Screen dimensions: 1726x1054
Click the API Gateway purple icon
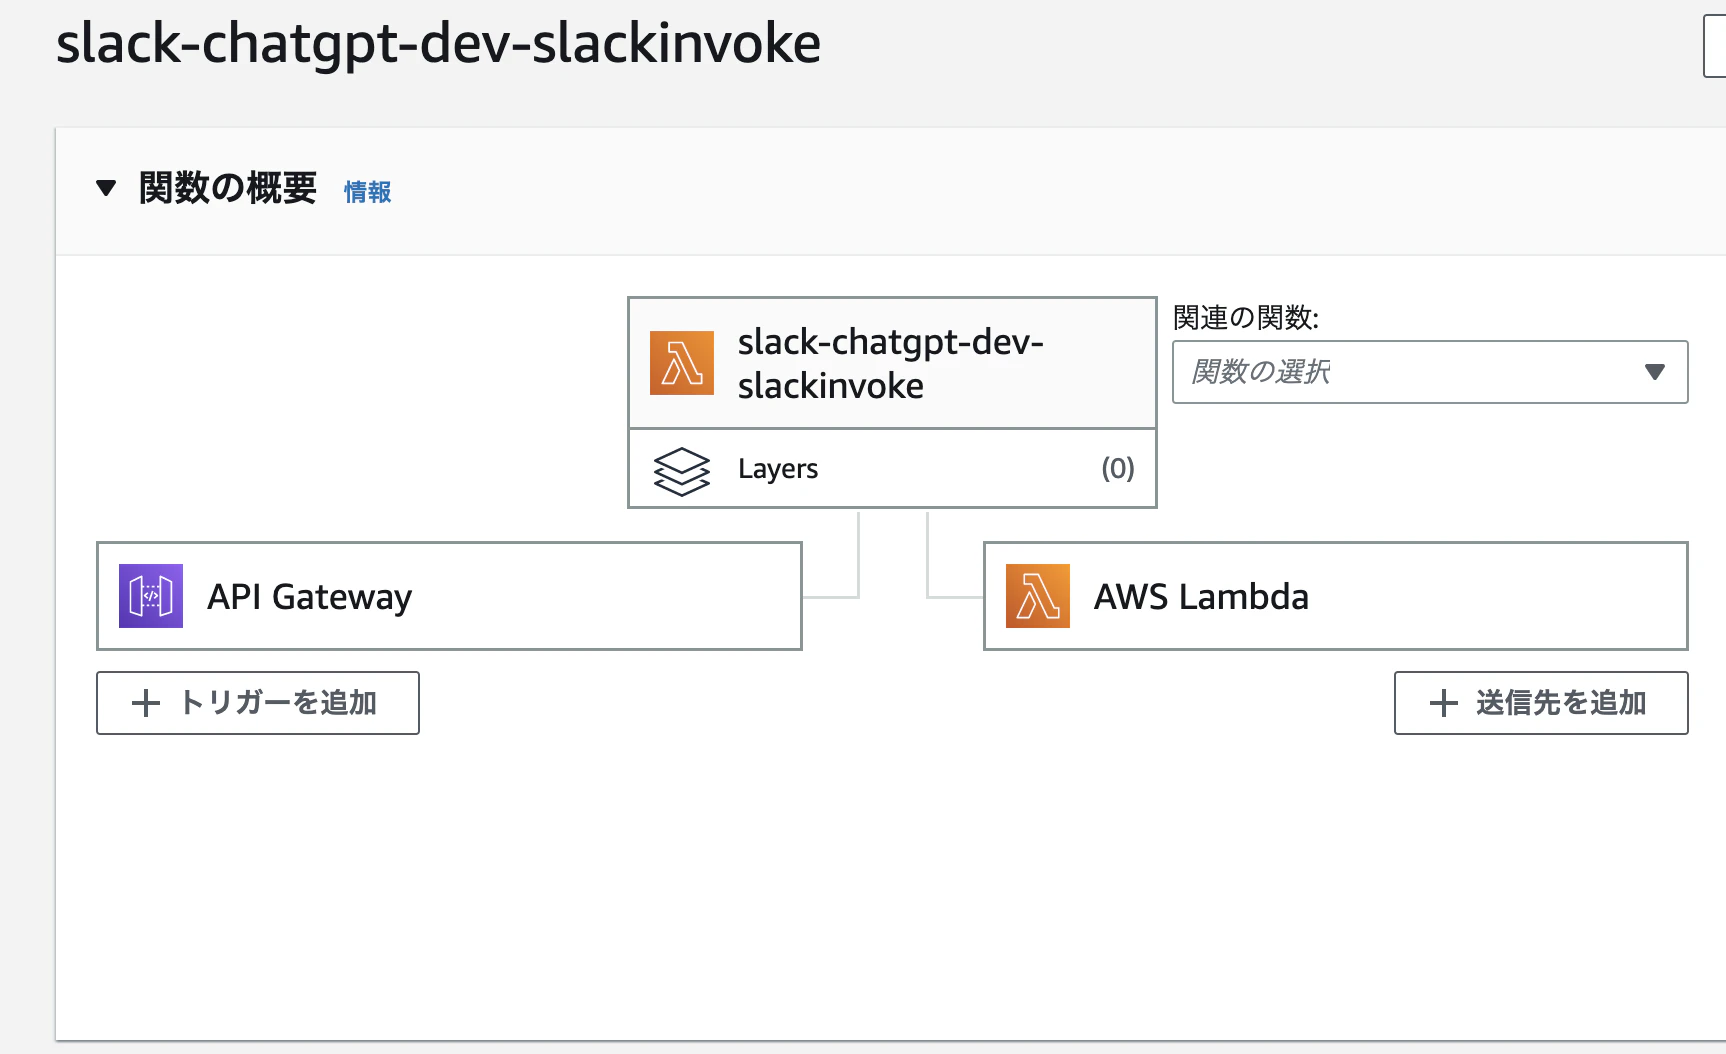(x=151, y=596)
